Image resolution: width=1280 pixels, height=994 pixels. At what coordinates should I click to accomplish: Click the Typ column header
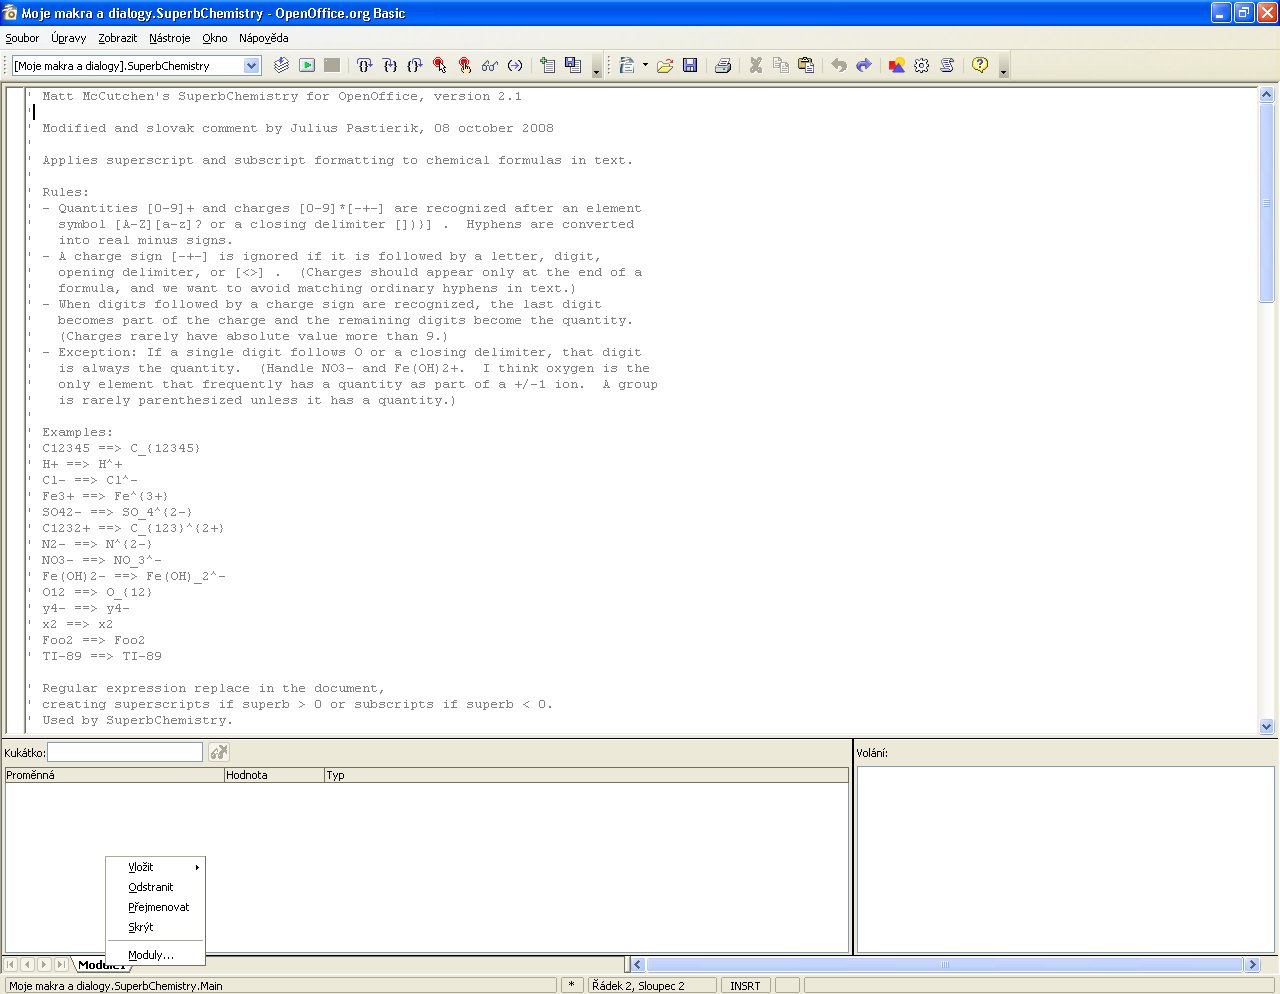(x=586, y=775)
